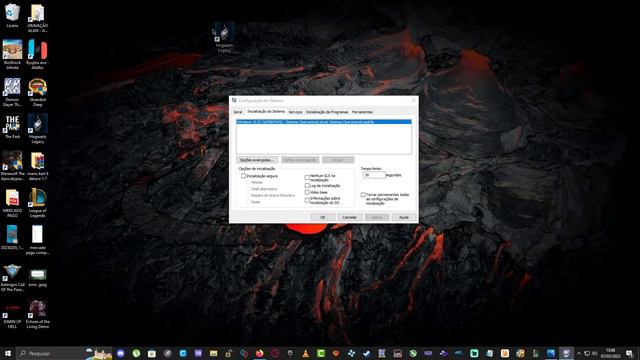Click the Opções avançadas button
640x360 pixels.
pyautogui.click(x=257, y=160)
